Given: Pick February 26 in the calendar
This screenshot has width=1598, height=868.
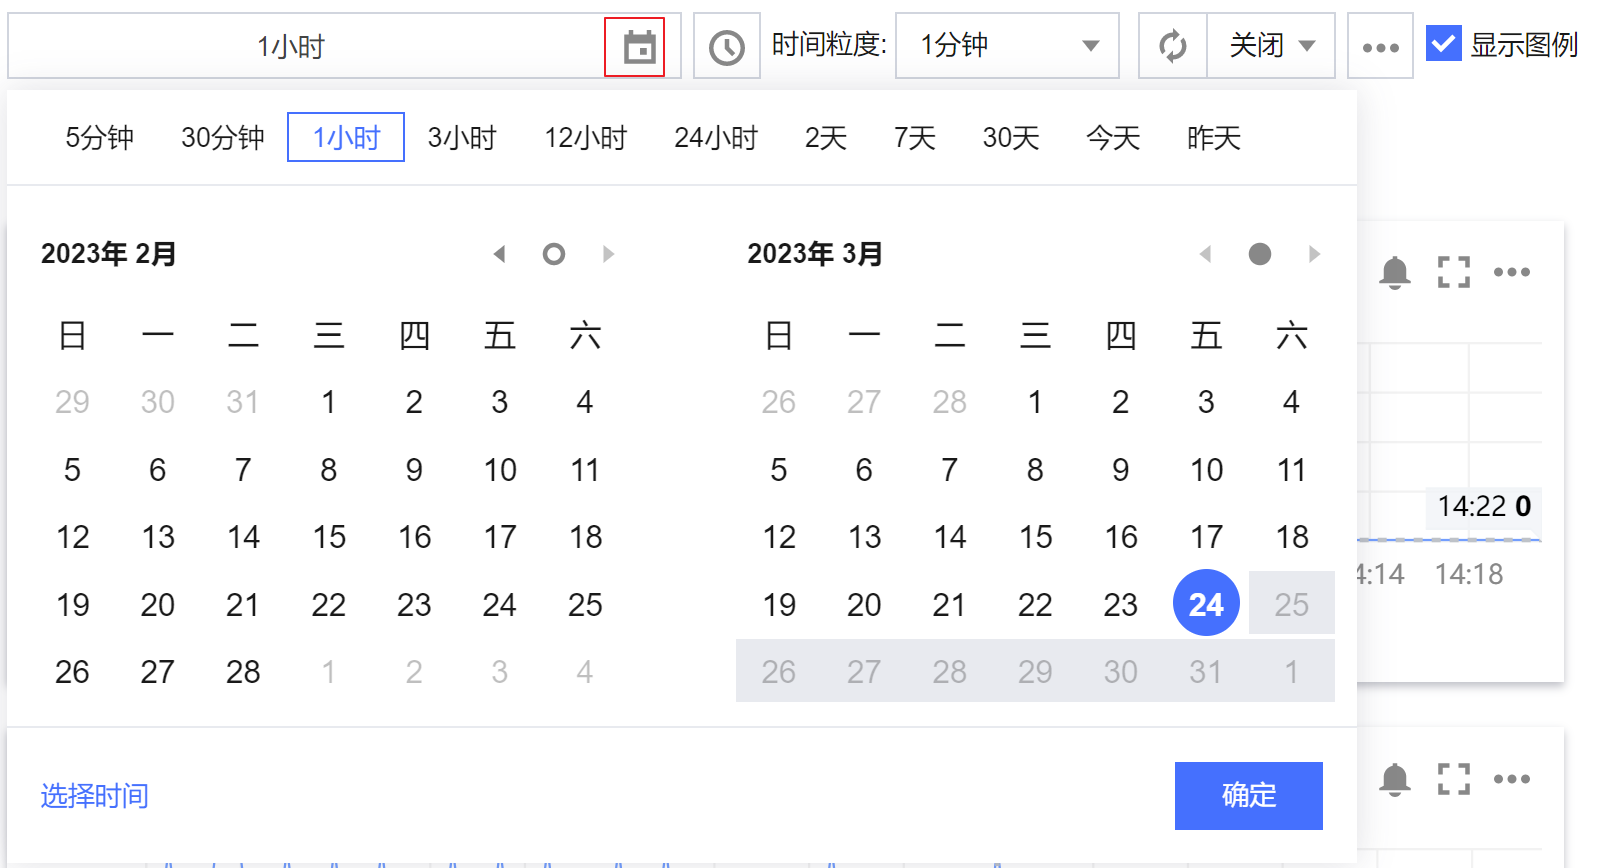Looking at the screenshot, I should (72, 672).
